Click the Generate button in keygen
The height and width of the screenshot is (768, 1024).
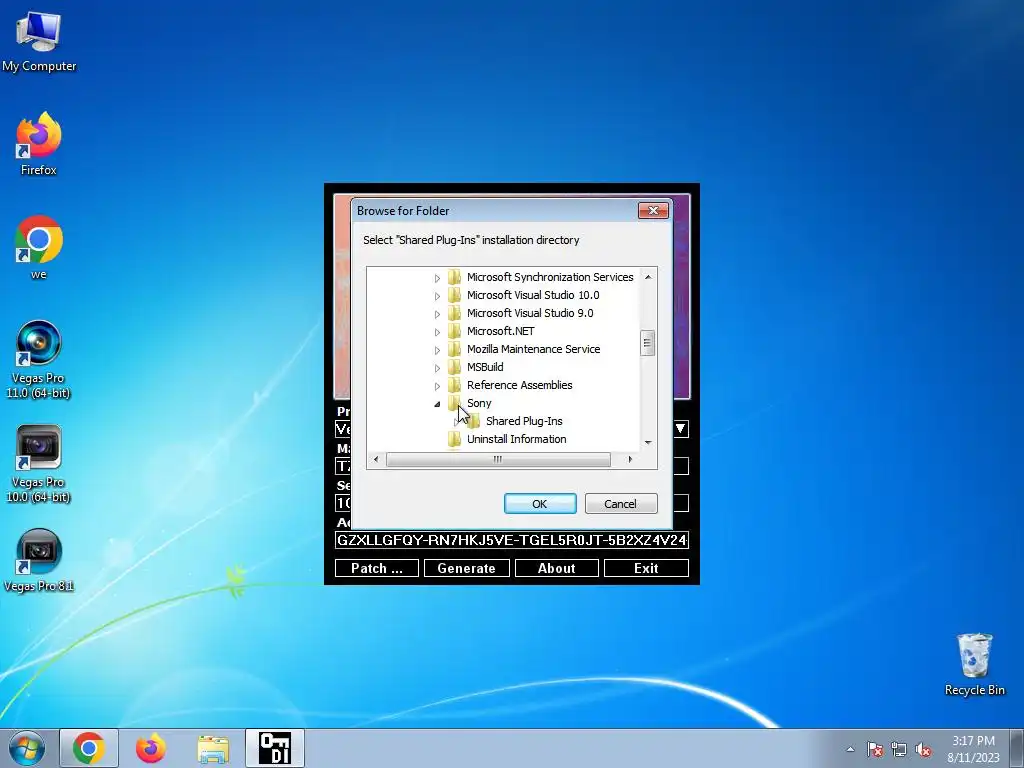(466, 568)
